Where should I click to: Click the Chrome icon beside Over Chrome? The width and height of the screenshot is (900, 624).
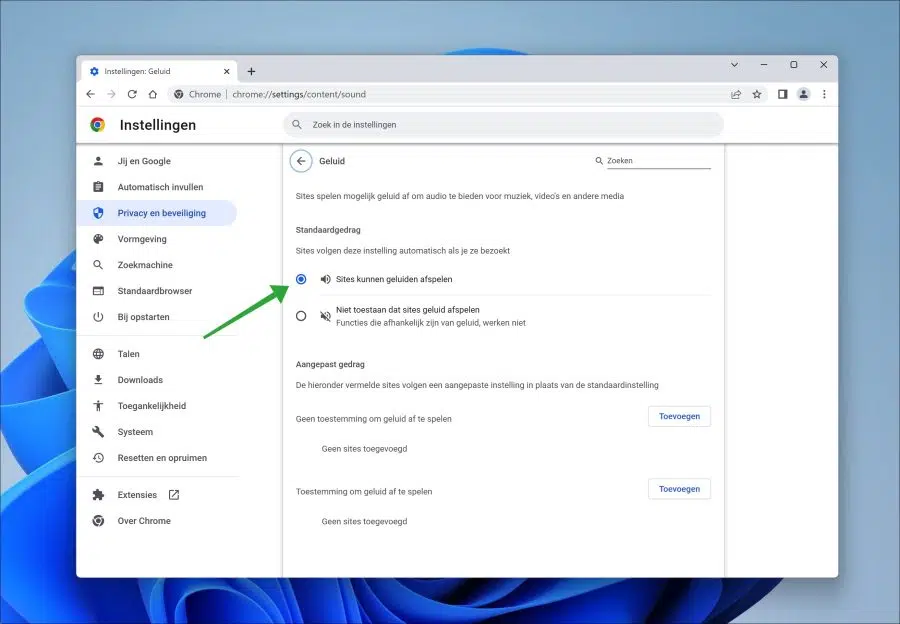point(98,521)
